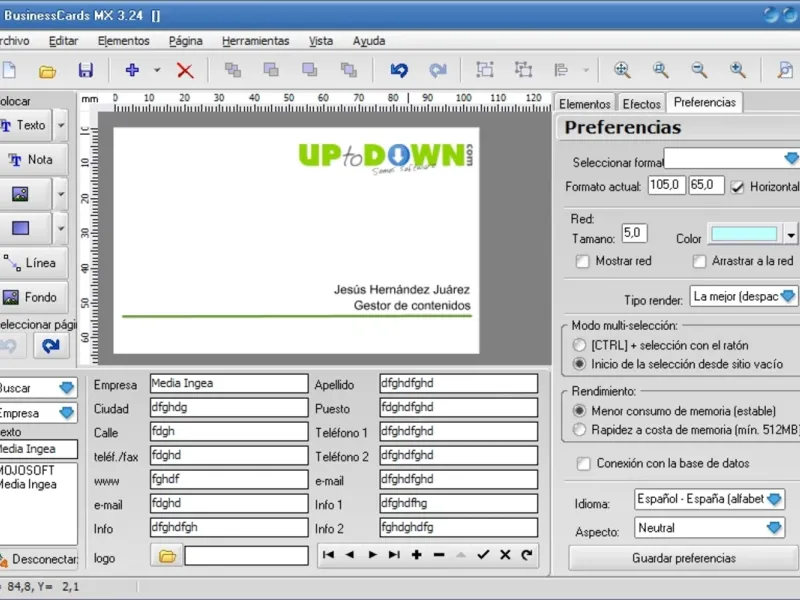This screenshot has width=800, height=600.
Task: Click the grid Tamano size field
Action: 634,233
